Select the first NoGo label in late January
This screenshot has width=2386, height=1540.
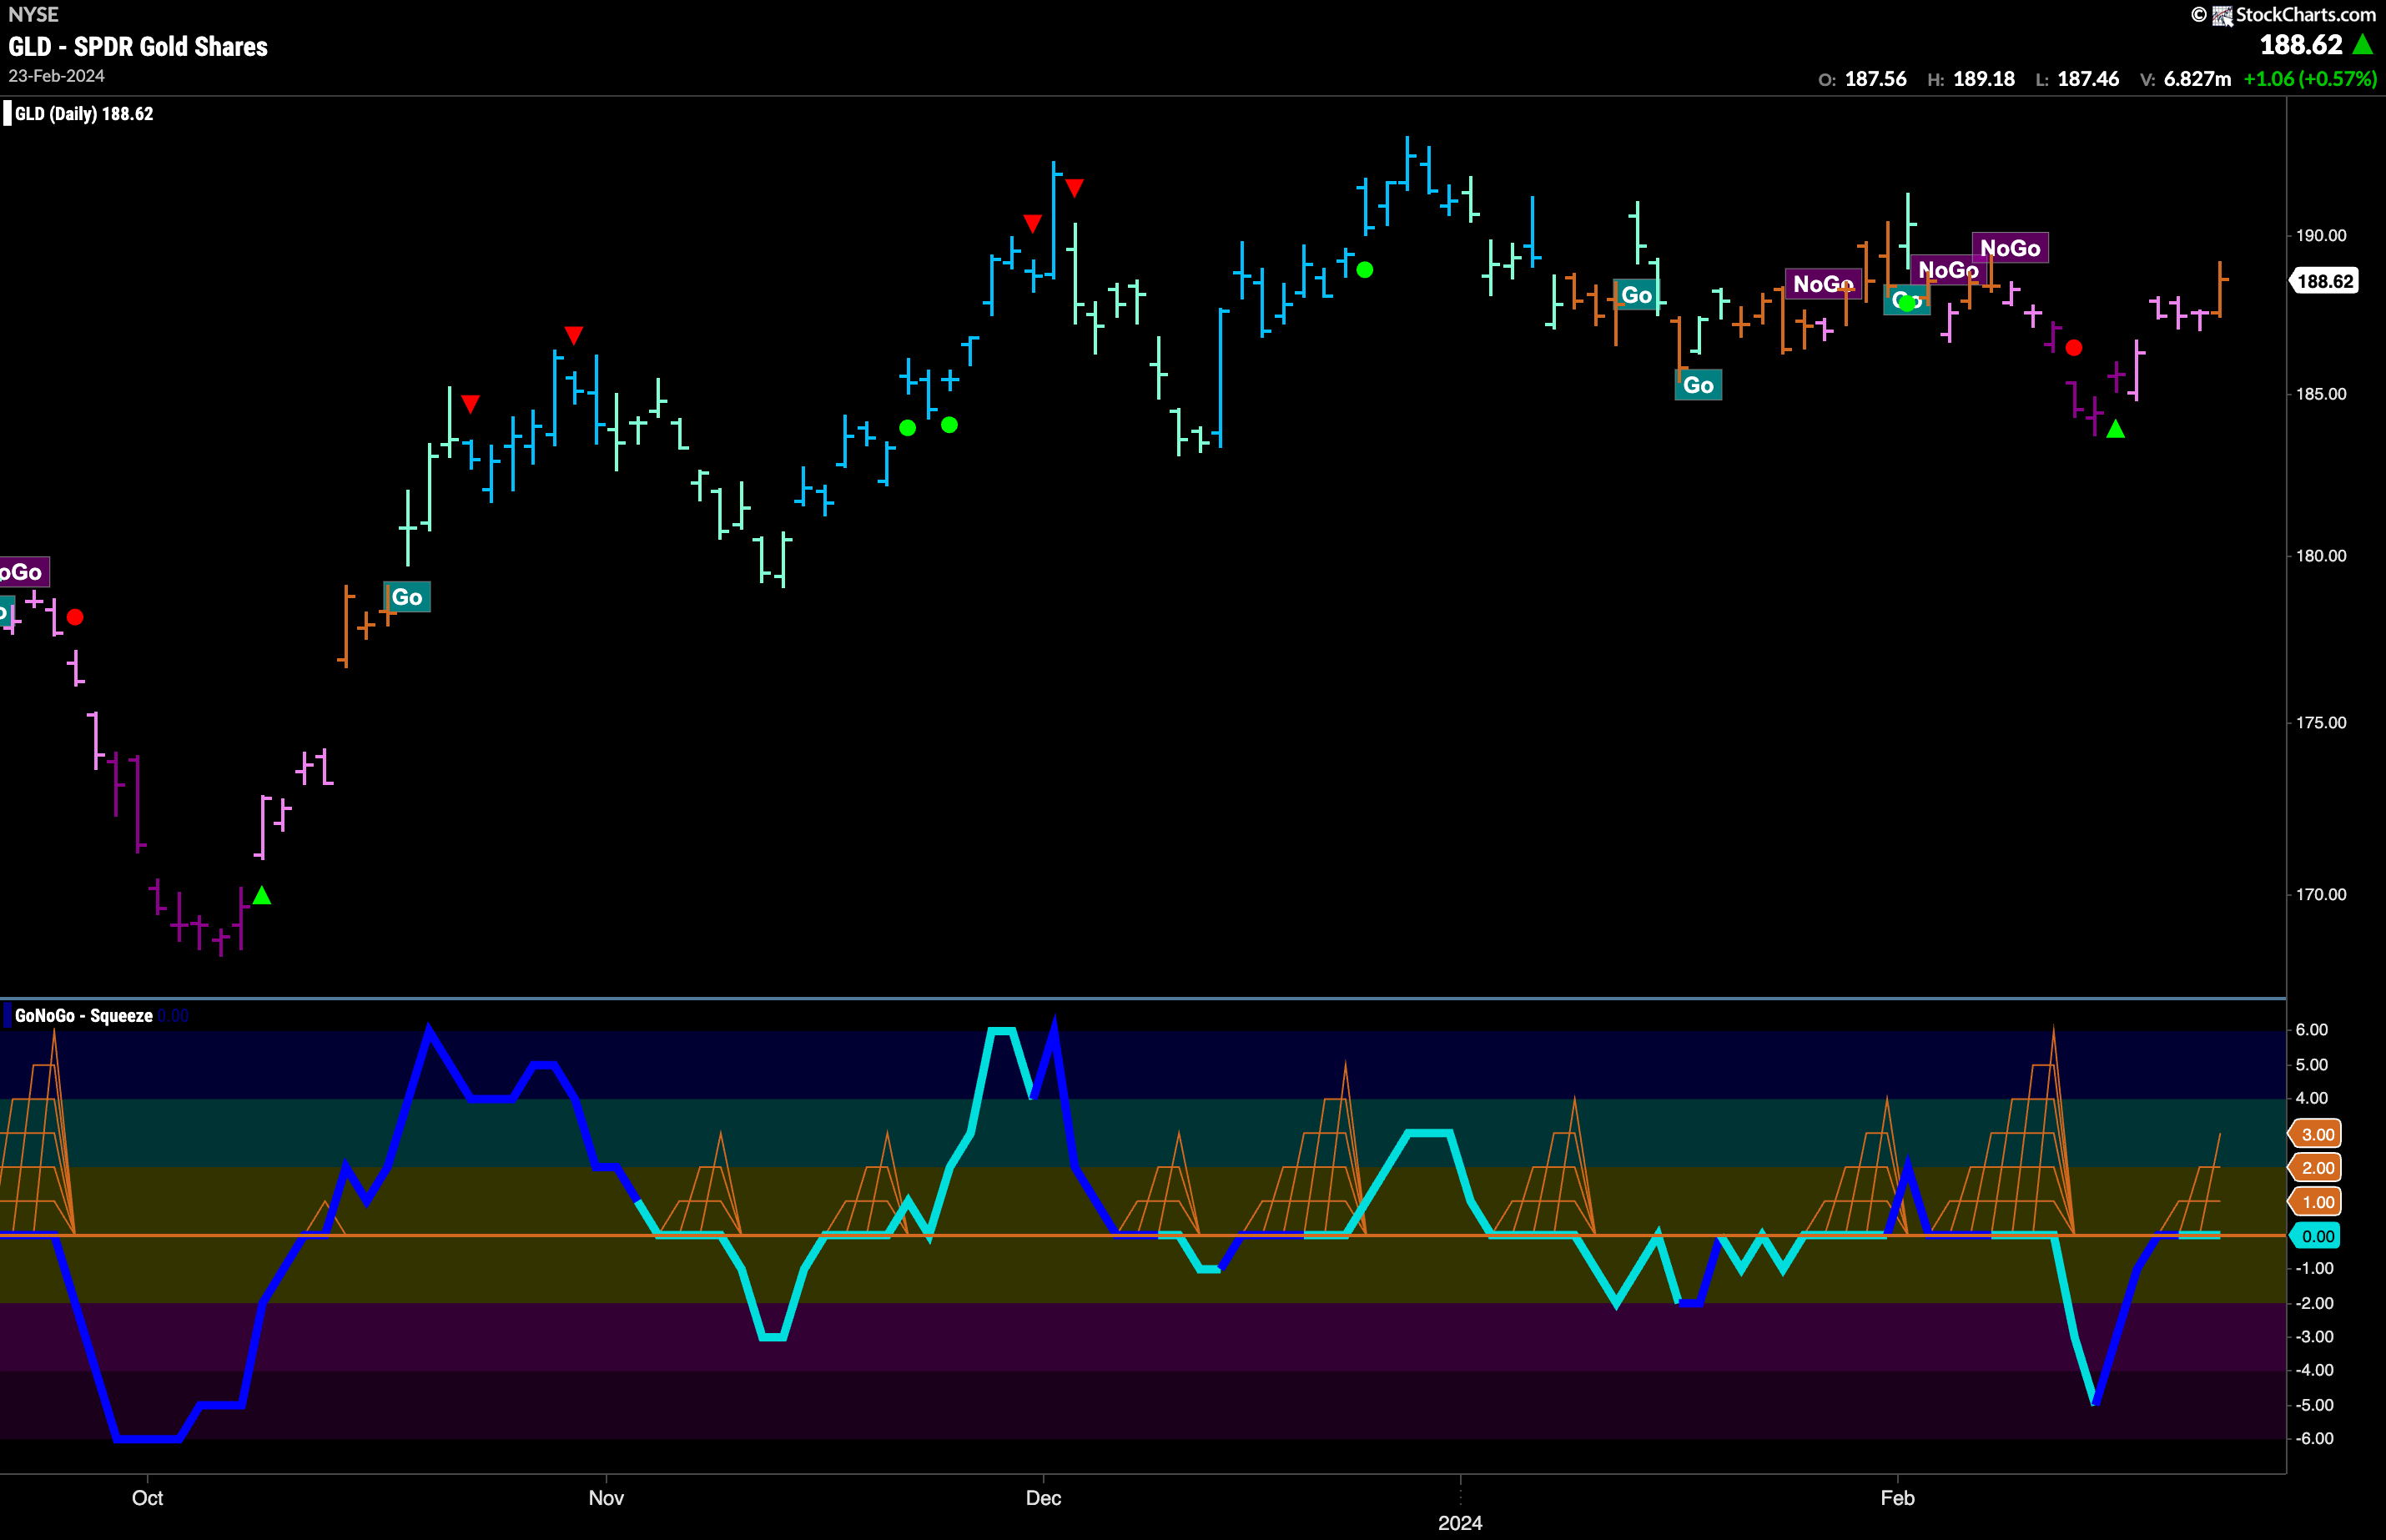tap(1823, 284)
